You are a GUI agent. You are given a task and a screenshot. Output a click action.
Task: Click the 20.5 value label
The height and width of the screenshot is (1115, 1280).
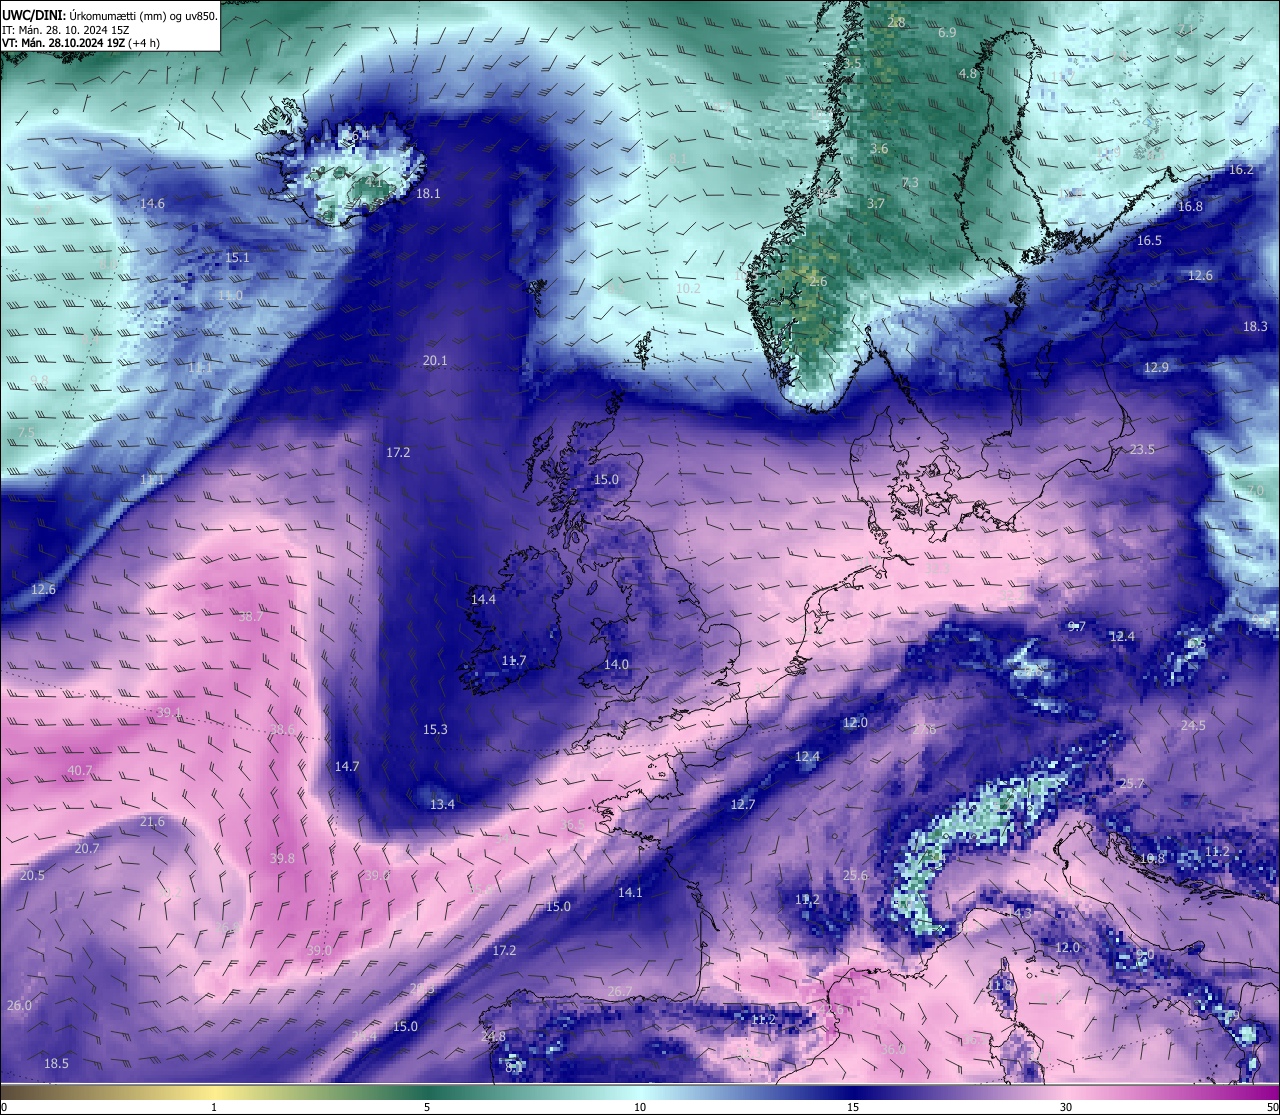(x=32, y=875)
